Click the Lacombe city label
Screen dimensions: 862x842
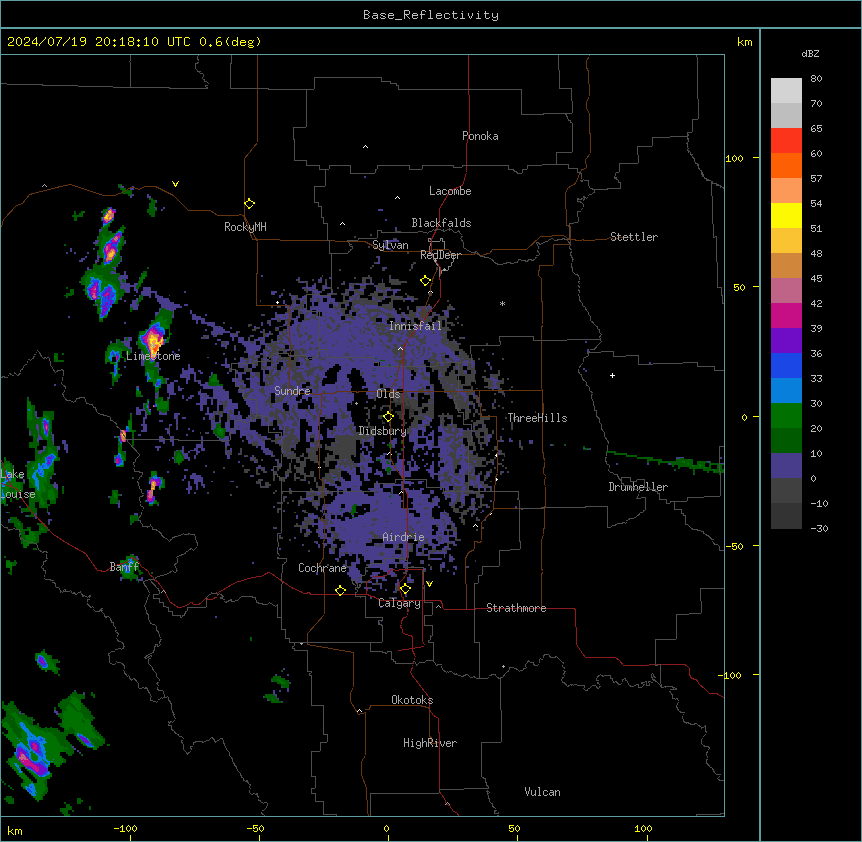coord(450,191)
